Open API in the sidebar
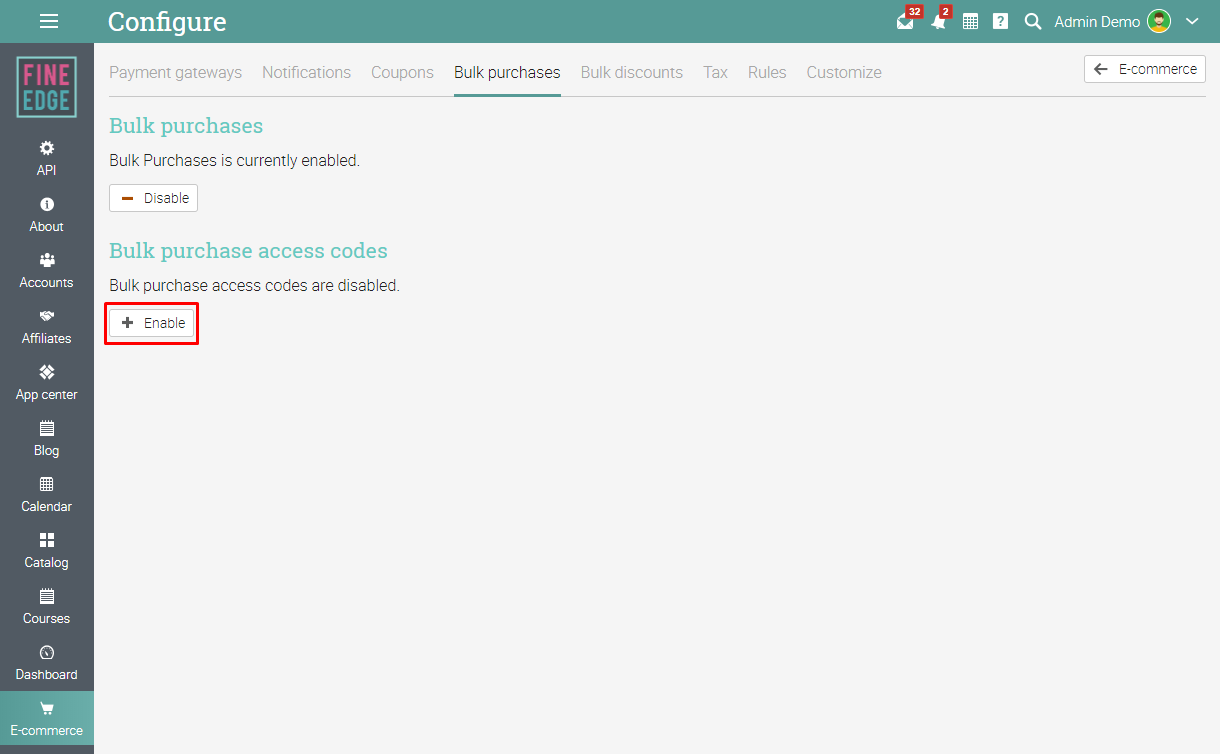Screen dimensions: 1220x754 click(x=47, y=159)
